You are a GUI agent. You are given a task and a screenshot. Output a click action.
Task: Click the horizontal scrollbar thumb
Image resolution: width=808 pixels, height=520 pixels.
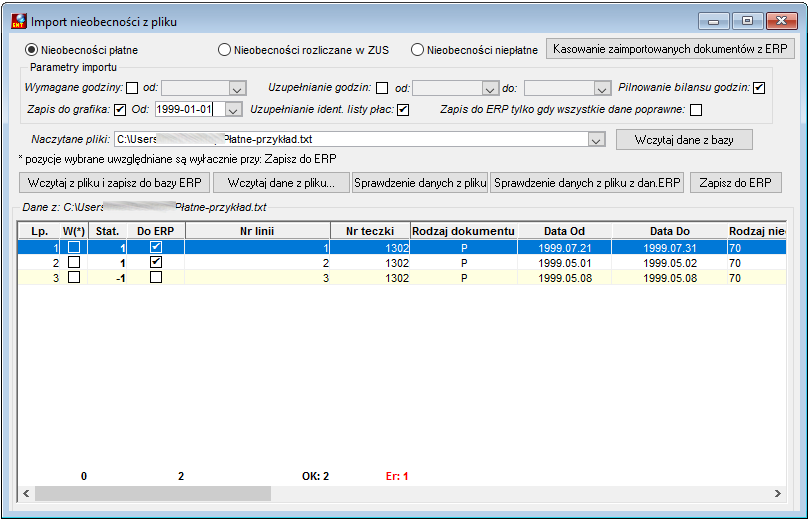(x=153, y=494)
